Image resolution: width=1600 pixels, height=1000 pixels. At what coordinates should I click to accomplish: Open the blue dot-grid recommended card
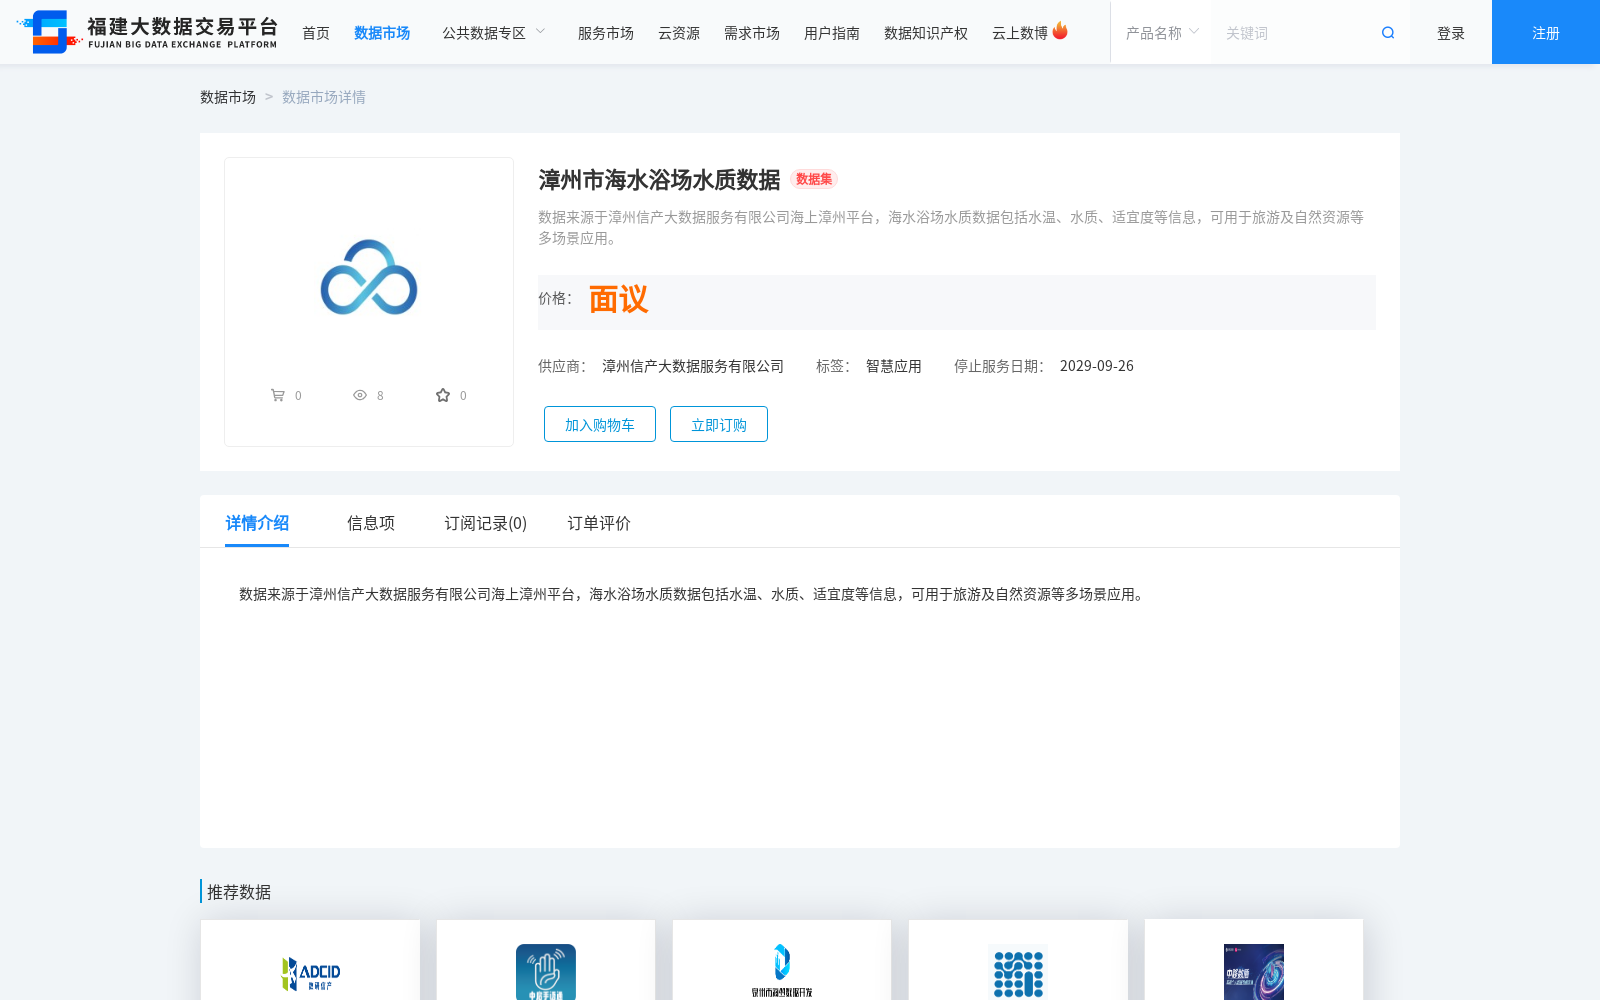click(x=1018, y=960)
